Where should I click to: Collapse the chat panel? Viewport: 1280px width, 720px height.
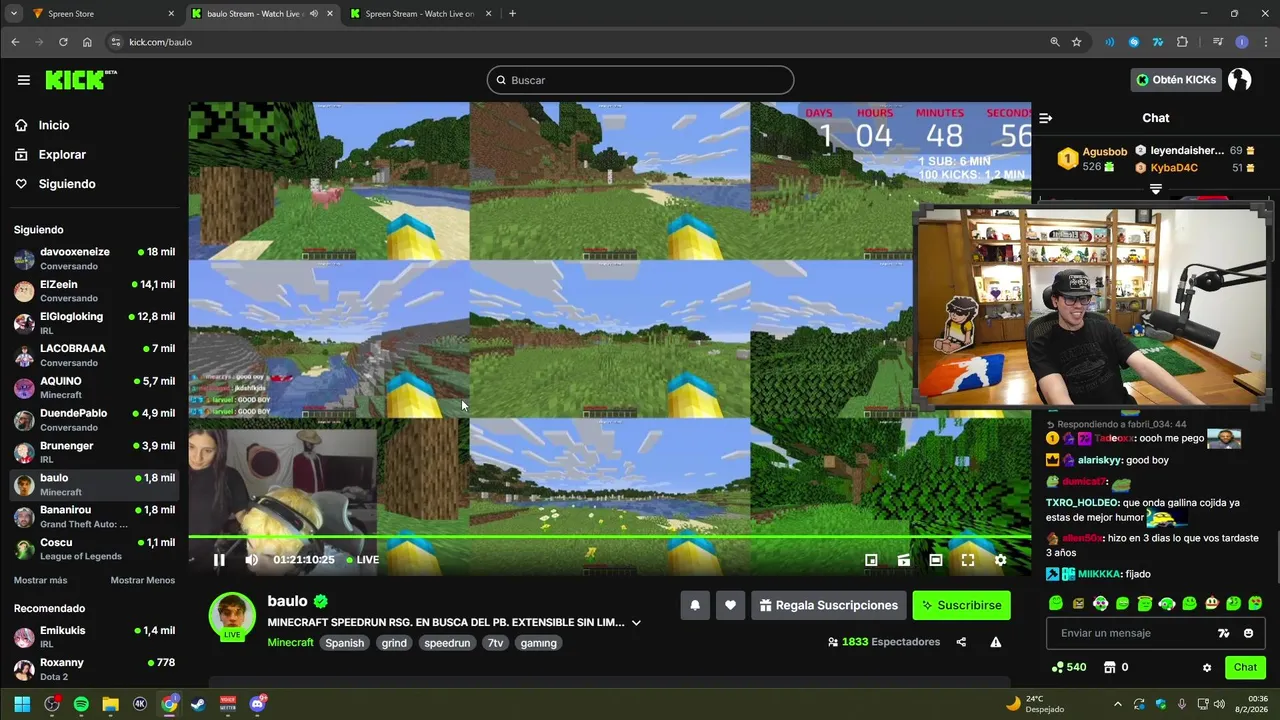pyautogui.click(x=1046, y=118)
